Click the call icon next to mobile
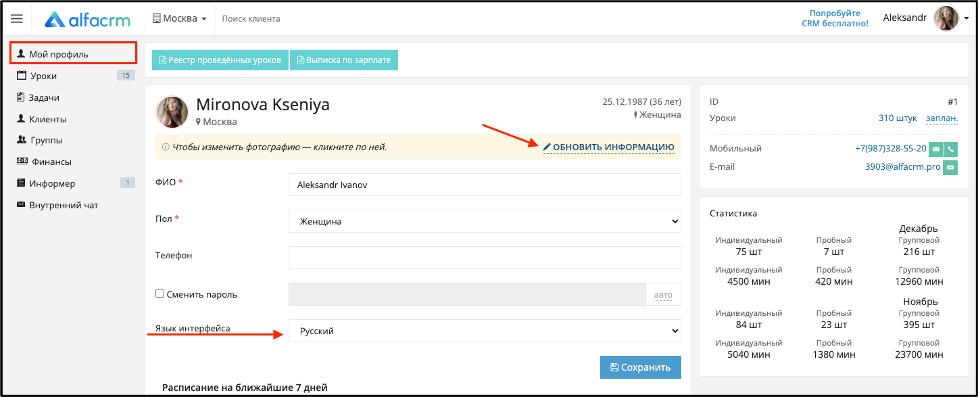 click(x=951, y=149)
